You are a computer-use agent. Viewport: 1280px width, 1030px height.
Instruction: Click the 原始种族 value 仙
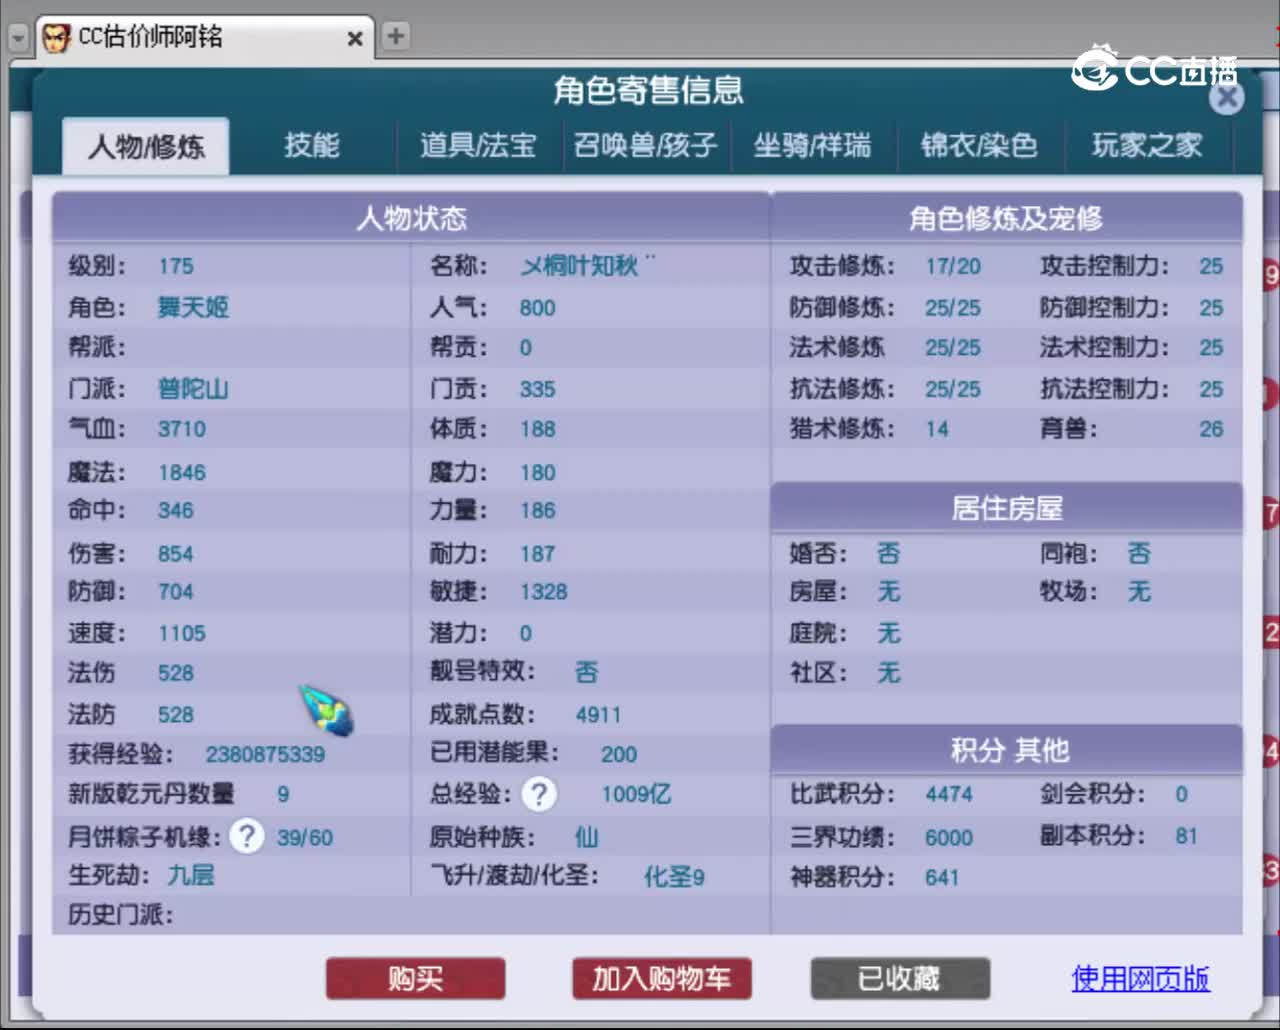[586, 836]
